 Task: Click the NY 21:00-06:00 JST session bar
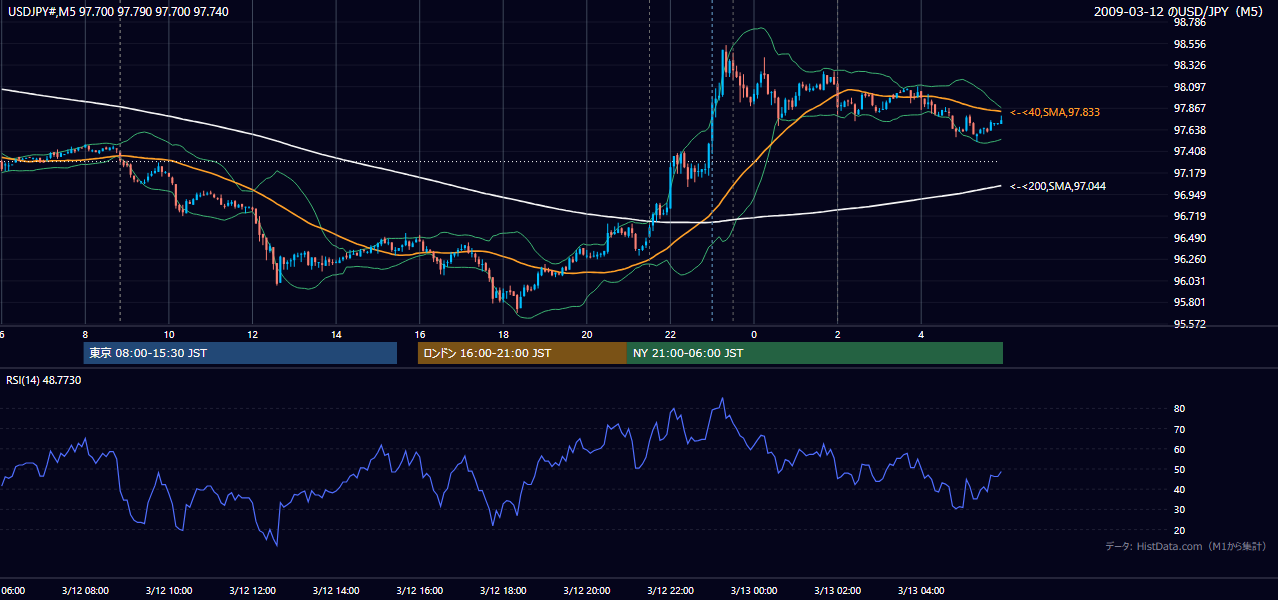point(815,353)
